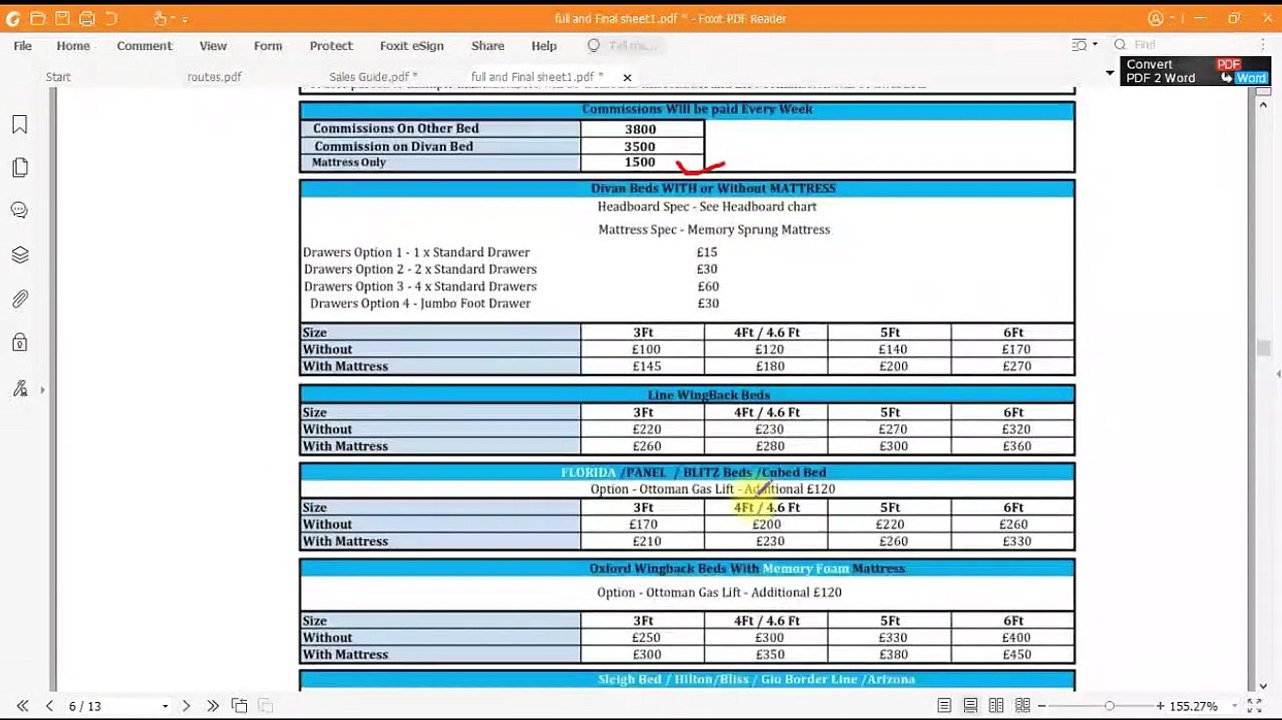
Task: Go to previous page arrow
Action: click(49, 706)
